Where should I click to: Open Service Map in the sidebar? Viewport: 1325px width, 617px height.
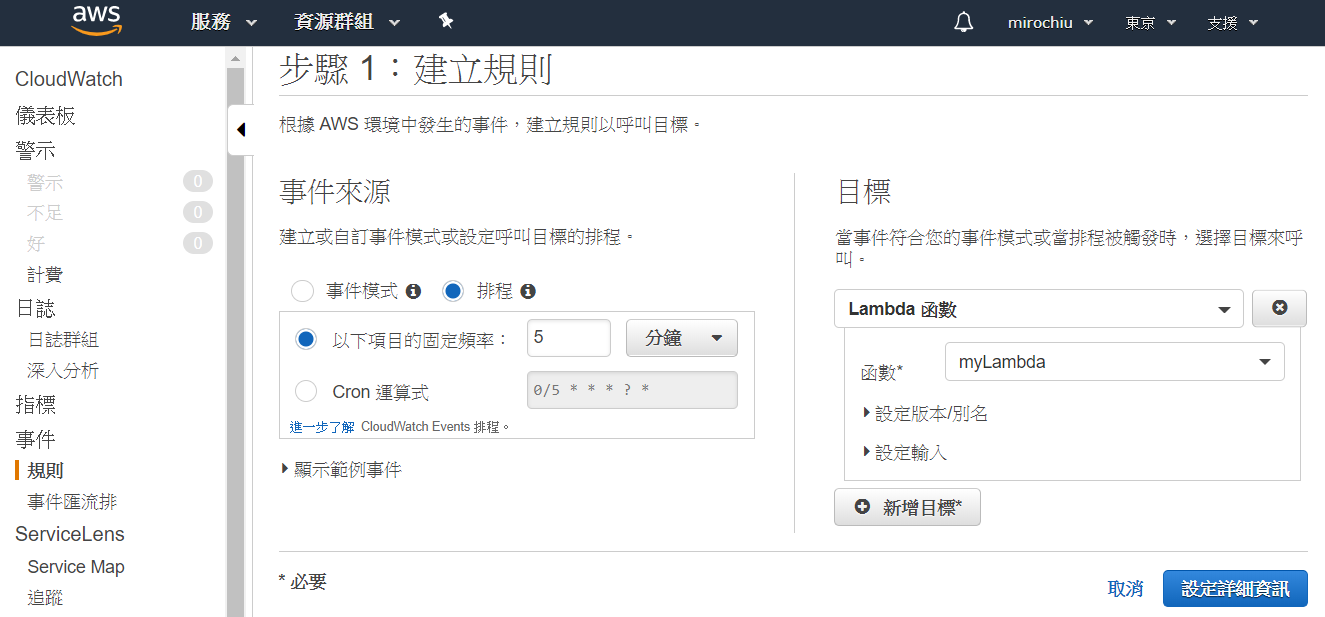coord(76,567)
